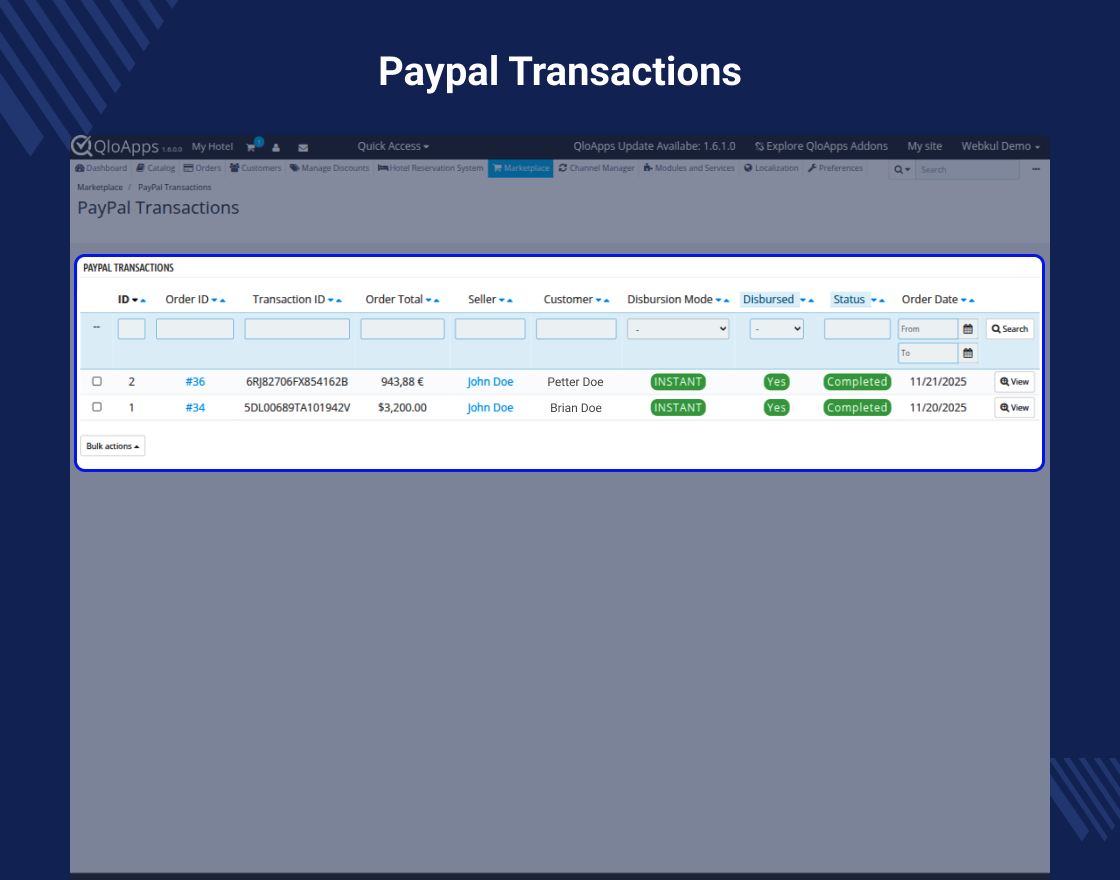Click the Search filter button

point(1010,329)
